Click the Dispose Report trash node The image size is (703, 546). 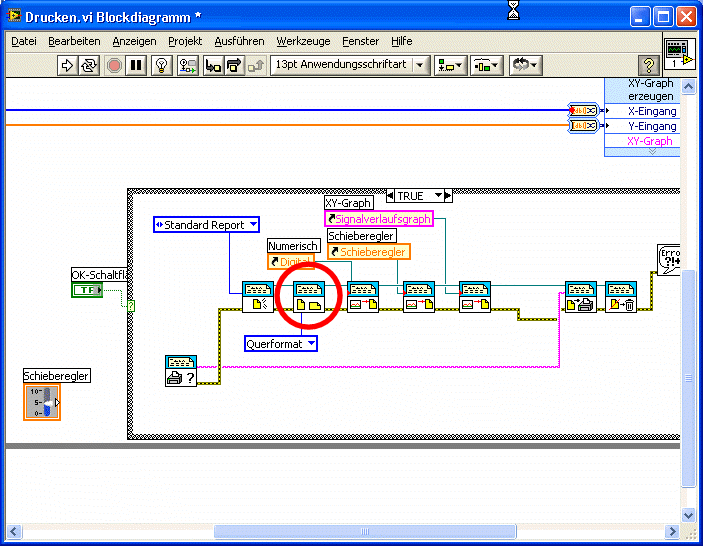[x=620, y=296]
